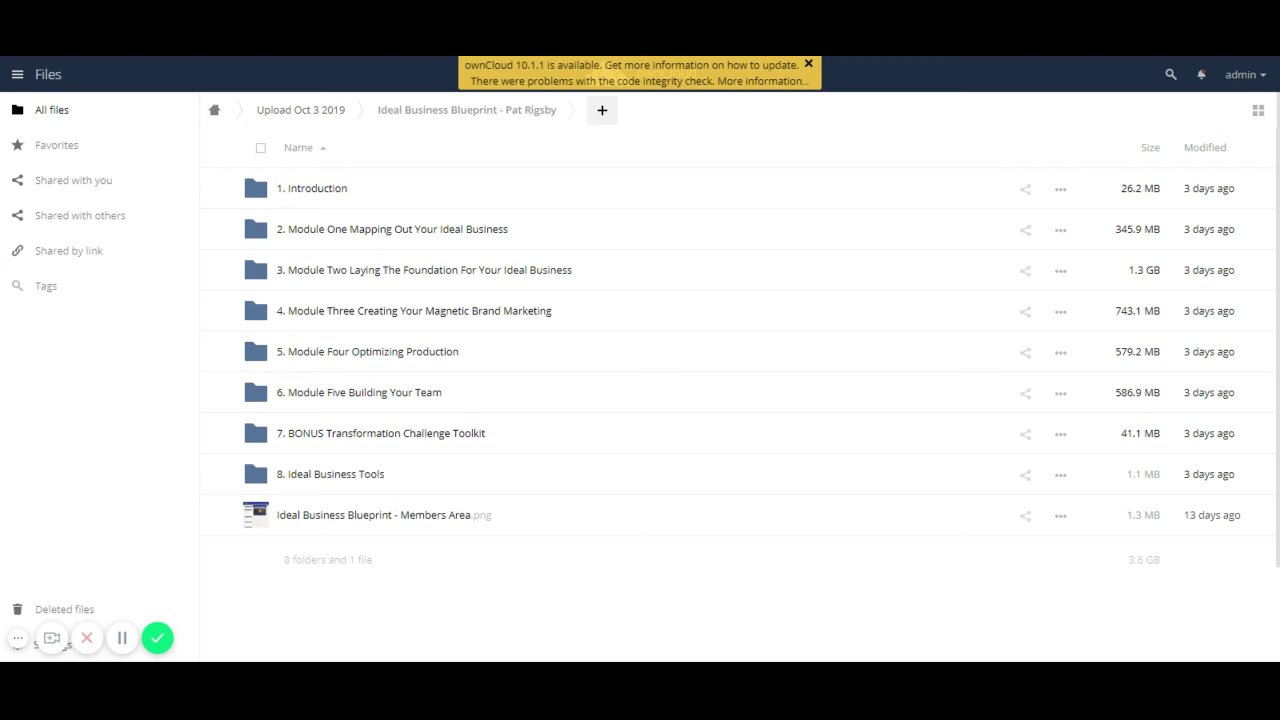Tick the select all files checkbox
The width and height of the screenshot is (1280, 720).
(261, 148)
